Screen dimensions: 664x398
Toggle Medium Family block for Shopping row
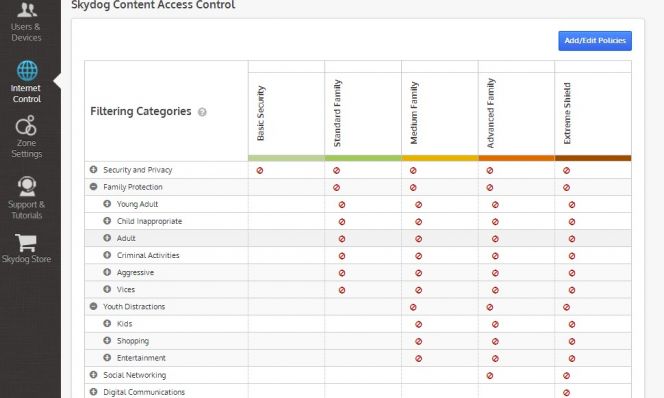click(418, 342)
